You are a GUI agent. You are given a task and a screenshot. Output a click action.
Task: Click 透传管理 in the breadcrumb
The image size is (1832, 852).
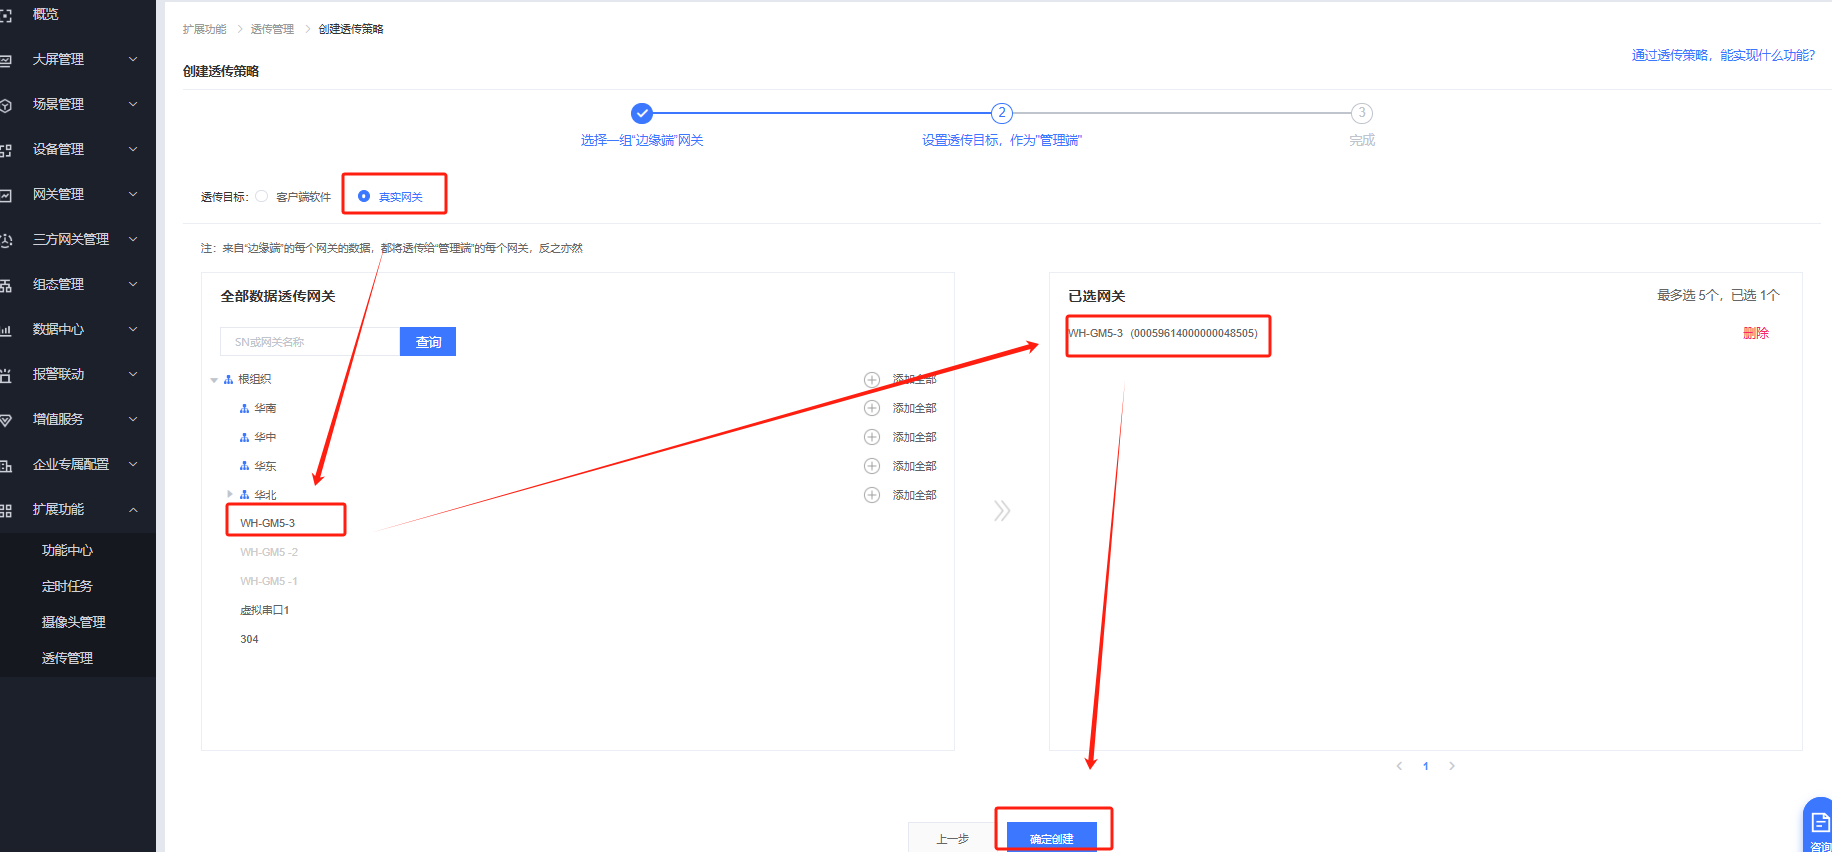(272, 29)
